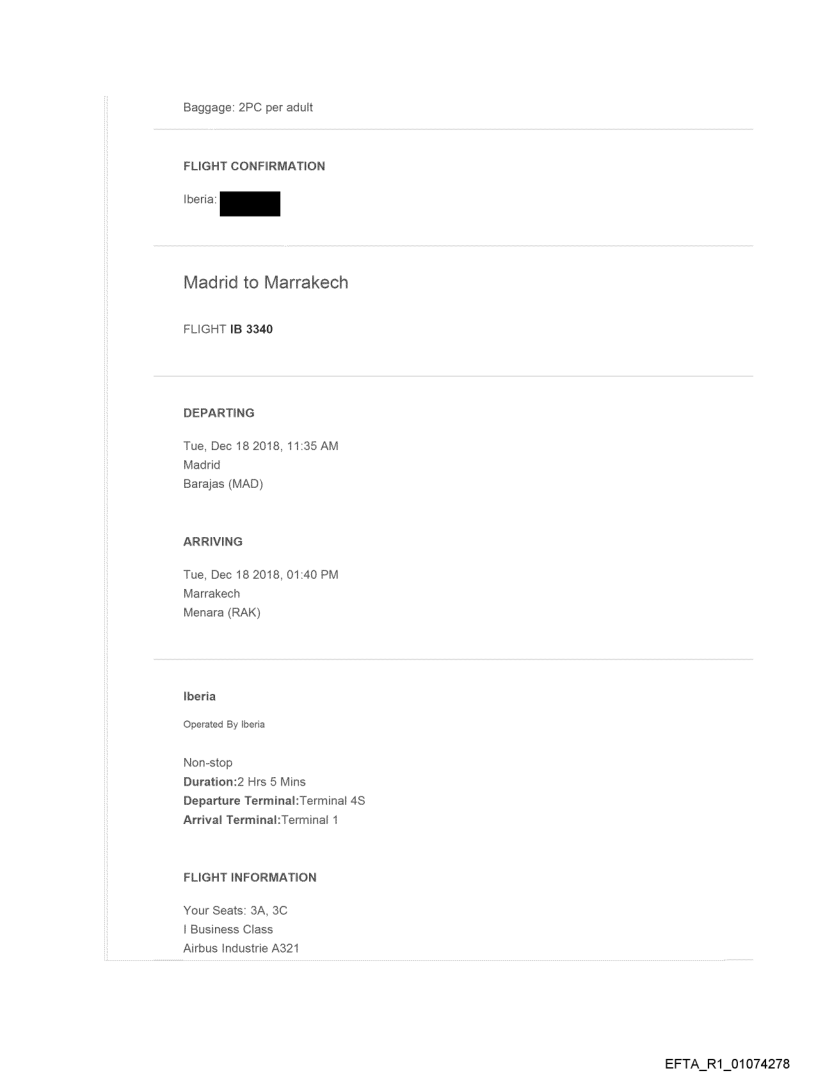Click the Menara (RAK) airport text
The height and width of the screenshot is (1073, 816).
tap(221, 612)
